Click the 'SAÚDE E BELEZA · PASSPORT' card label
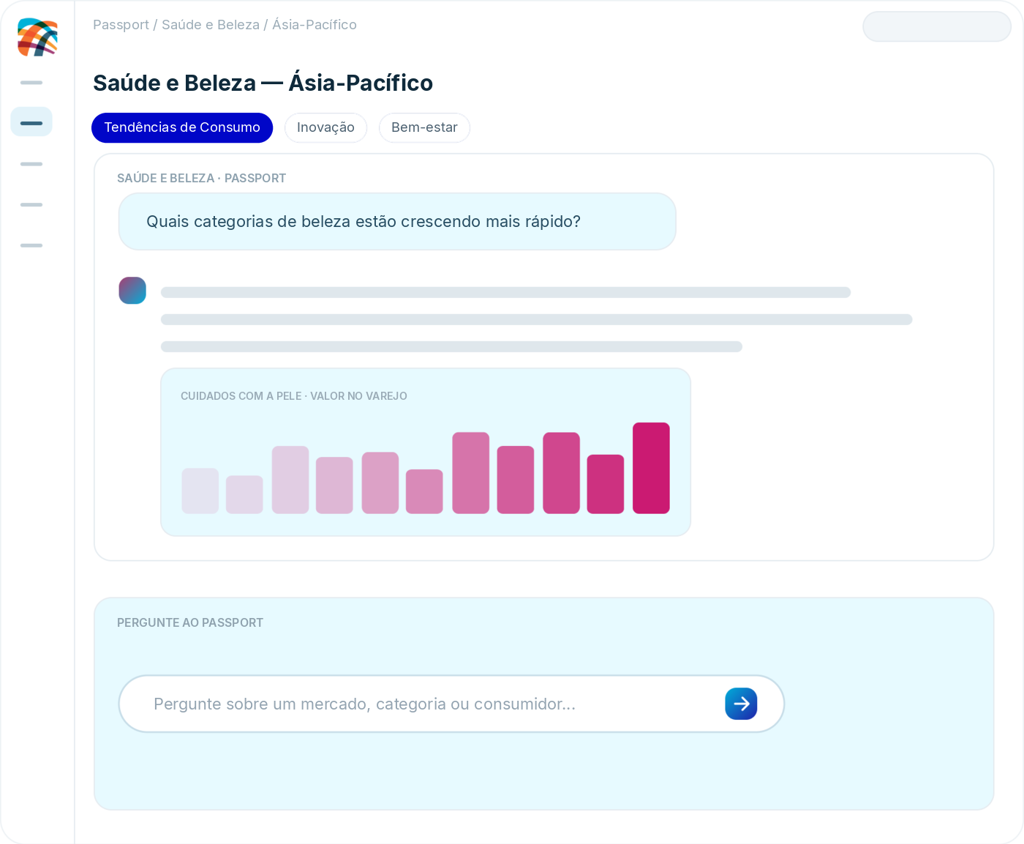 [201, 178]
